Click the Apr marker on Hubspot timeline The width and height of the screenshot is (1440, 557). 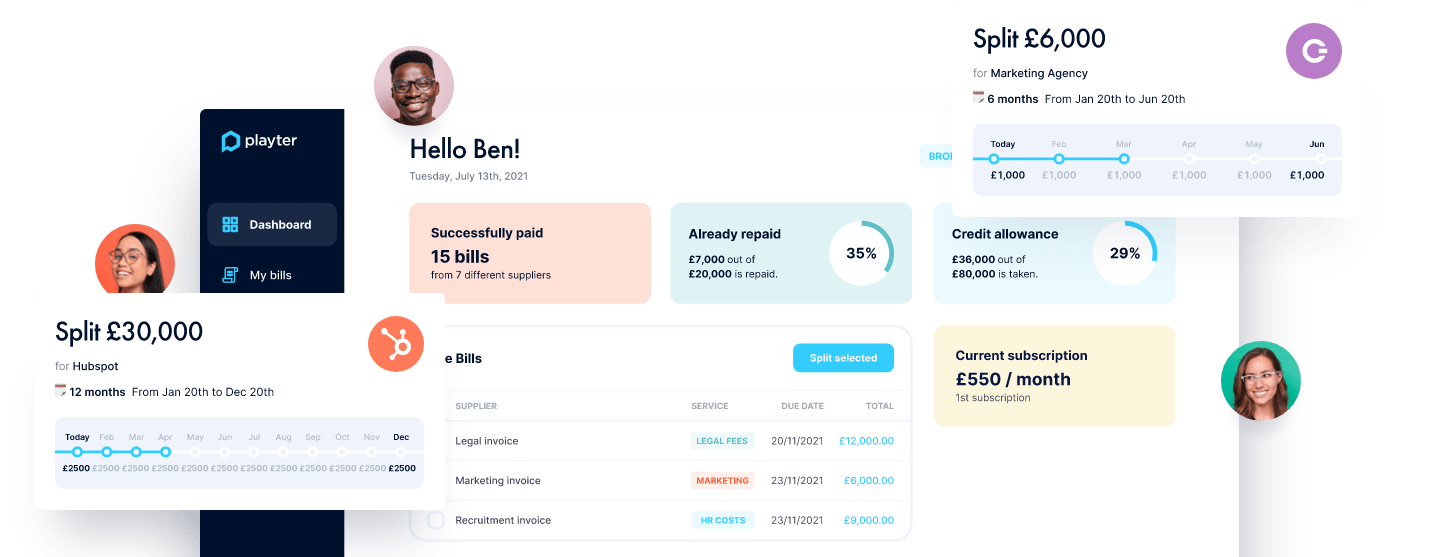coord(166,452)
